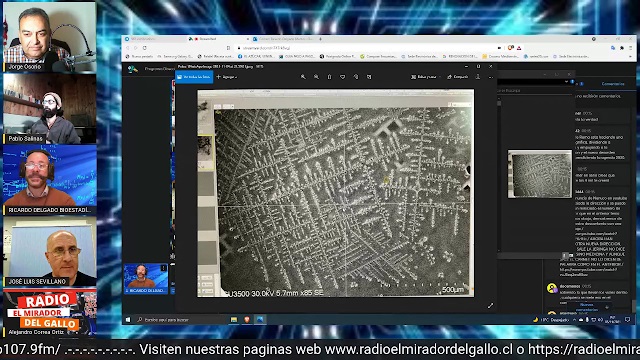Expand the 'Agregar a' dropdown

[x=227, y=77]
